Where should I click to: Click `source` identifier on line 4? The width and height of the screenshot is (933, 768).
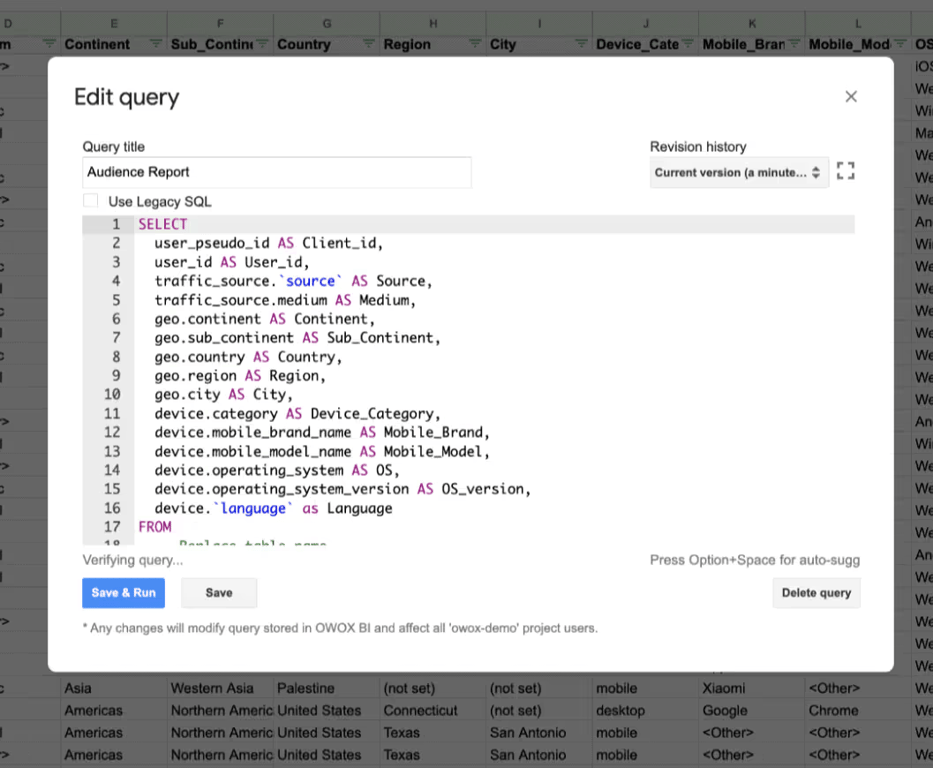point(310,281)
